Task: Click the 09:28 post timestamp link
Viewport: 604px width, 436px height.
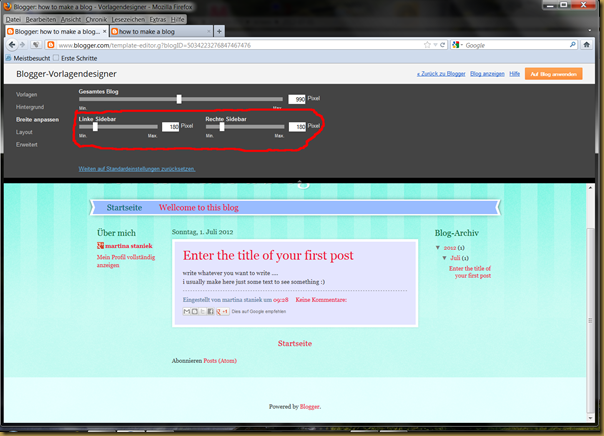Action: (280, 300)
